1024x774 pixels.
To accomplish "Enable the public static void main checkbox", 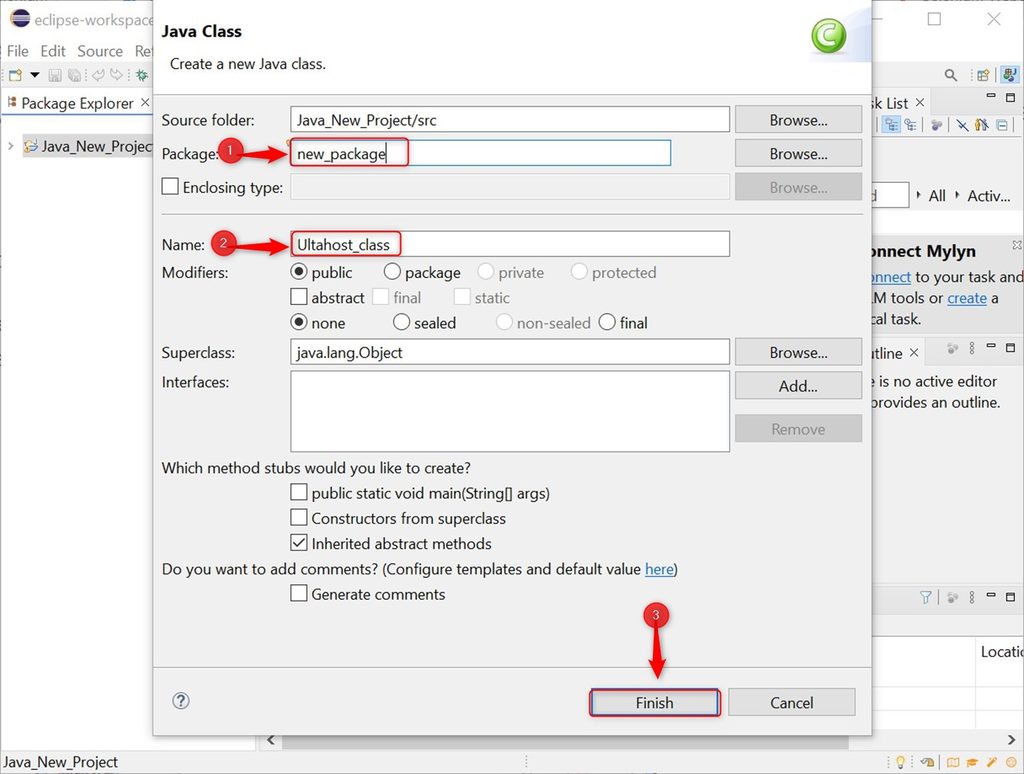I will 298,492.
